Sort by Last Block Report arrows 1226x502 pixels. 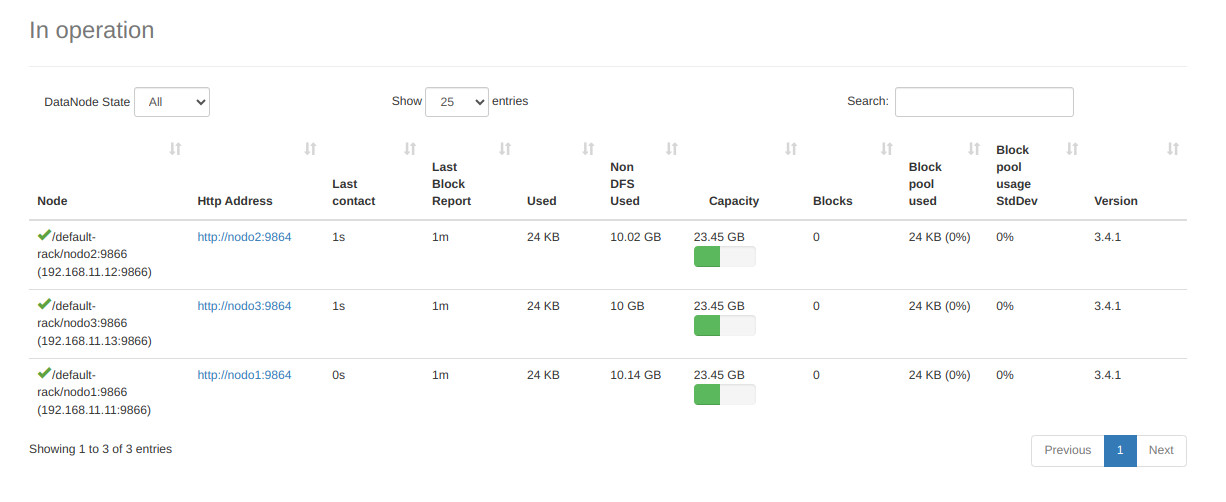(505, 149)
